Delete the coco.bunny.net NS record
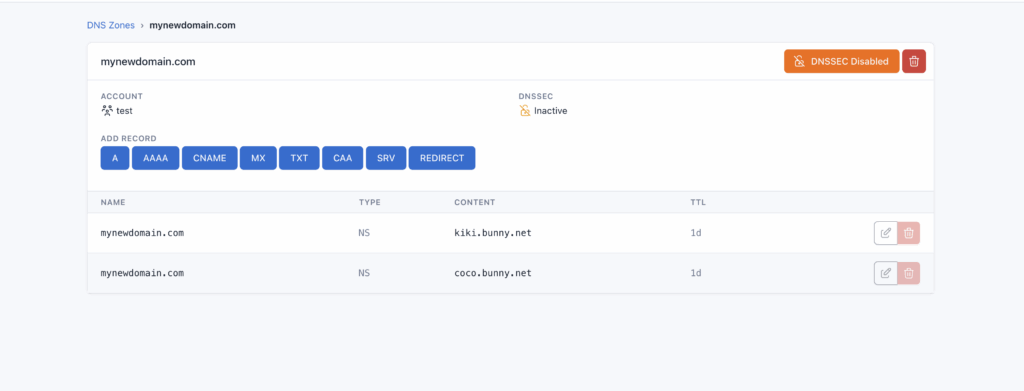1024x391 pixels. 908,273
